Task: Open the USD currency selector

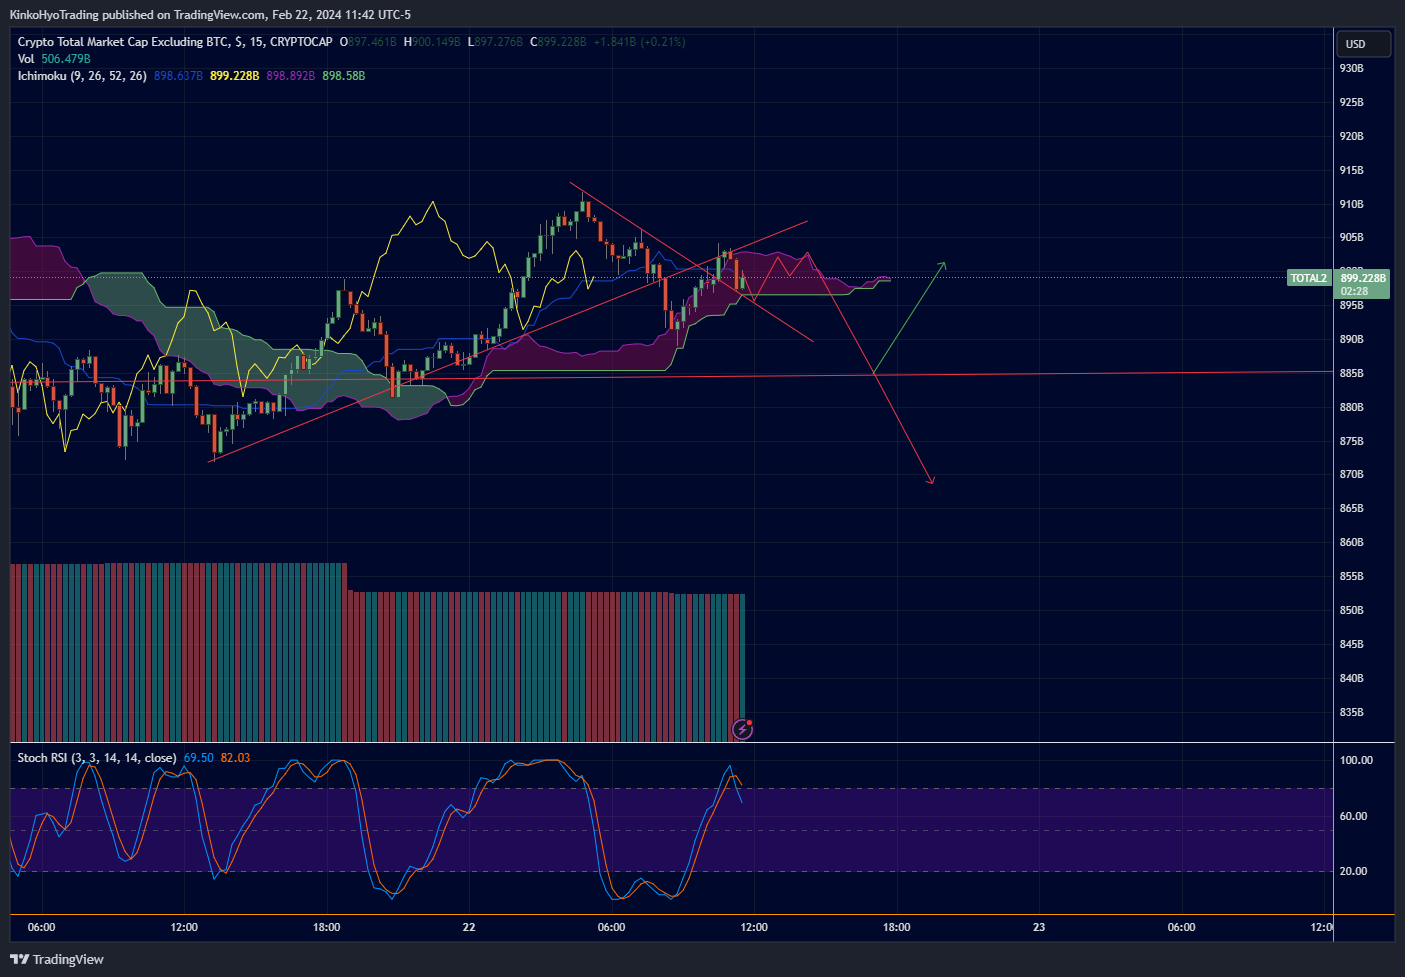Action: [x=1363, y=44]
